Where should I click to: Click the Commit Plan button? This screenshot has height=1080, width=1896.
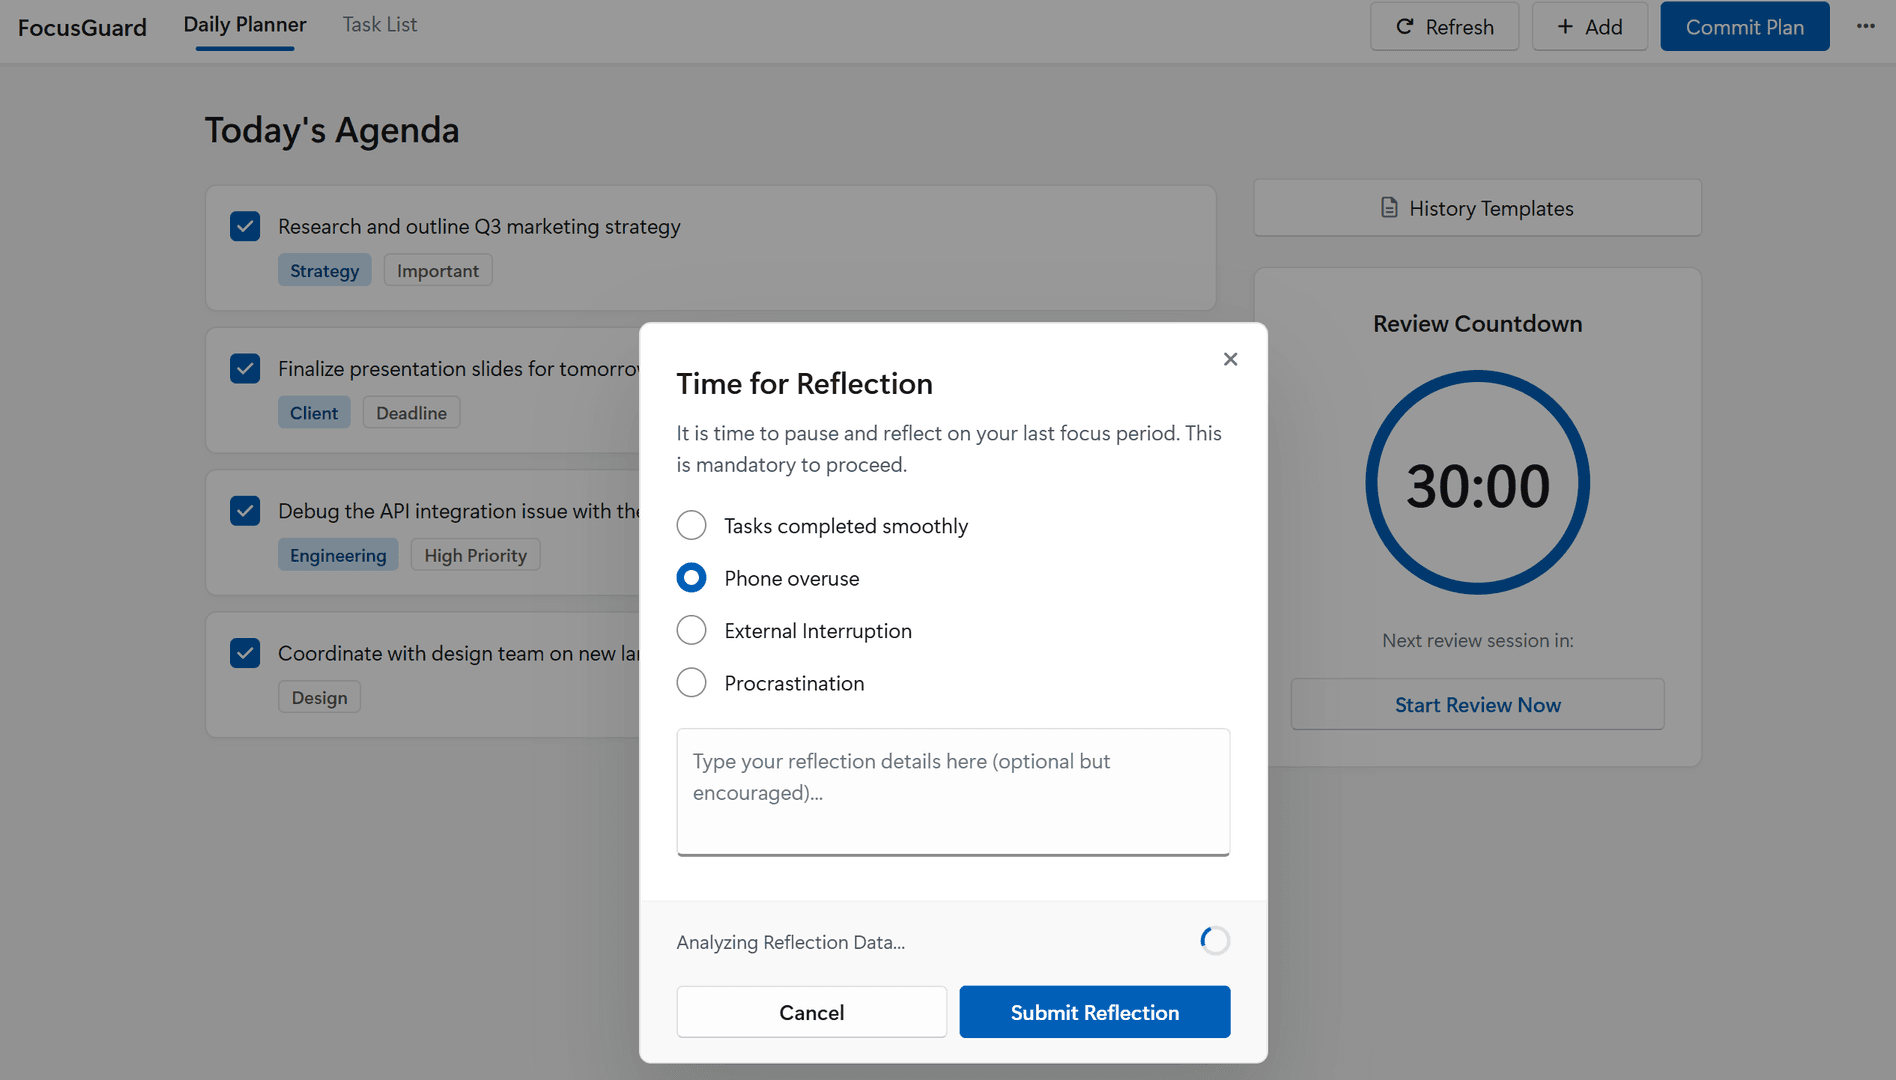1744,26
